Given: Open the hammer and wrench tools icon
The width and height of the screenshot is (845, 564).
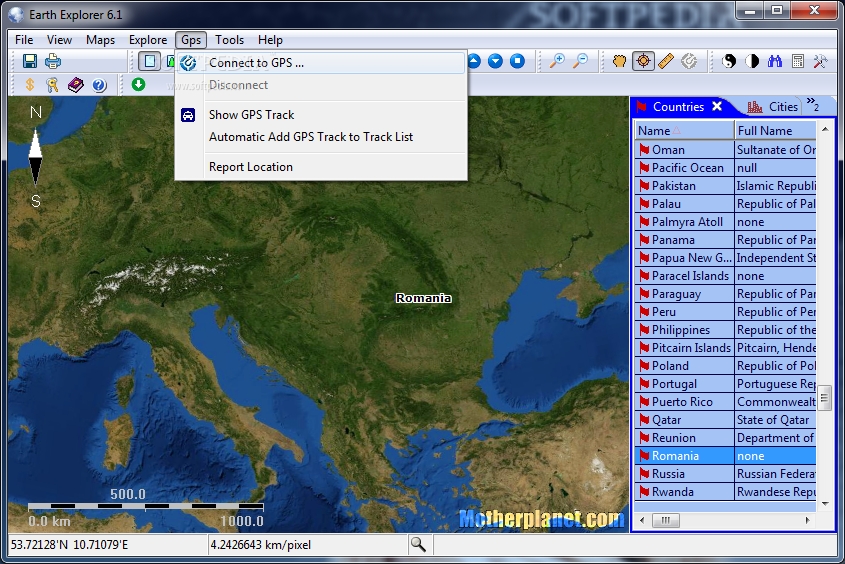Looking at the screenshot, I should click(x=821, y=61).
